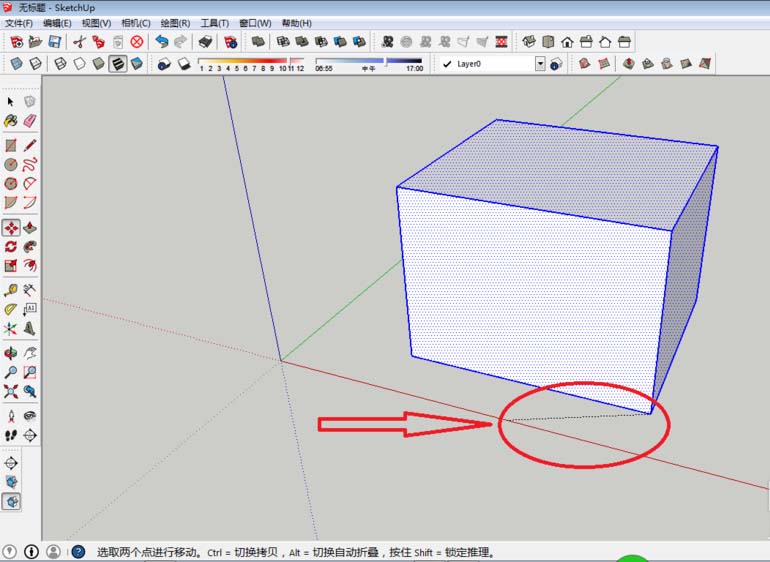
Task: Activate the Axes tool
Action: tap(11, 329)
